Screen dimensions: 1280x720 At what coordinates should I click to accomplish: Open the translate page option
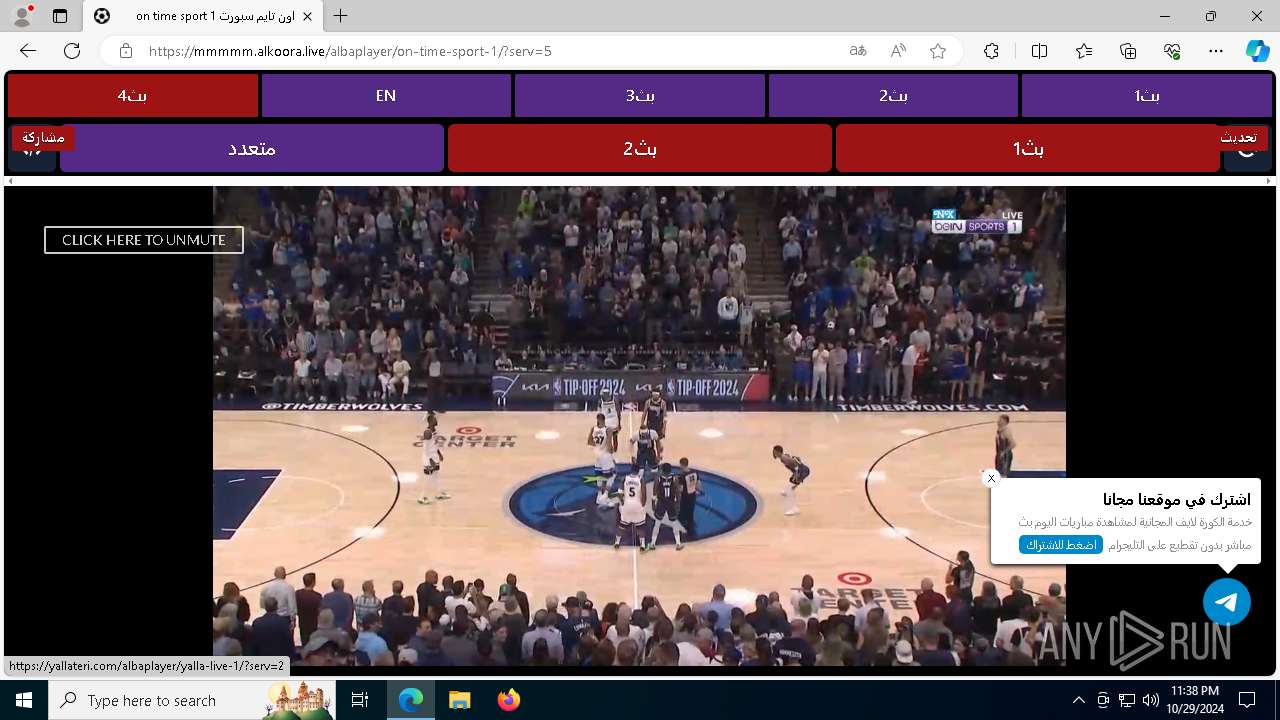[x=858, y=51]
